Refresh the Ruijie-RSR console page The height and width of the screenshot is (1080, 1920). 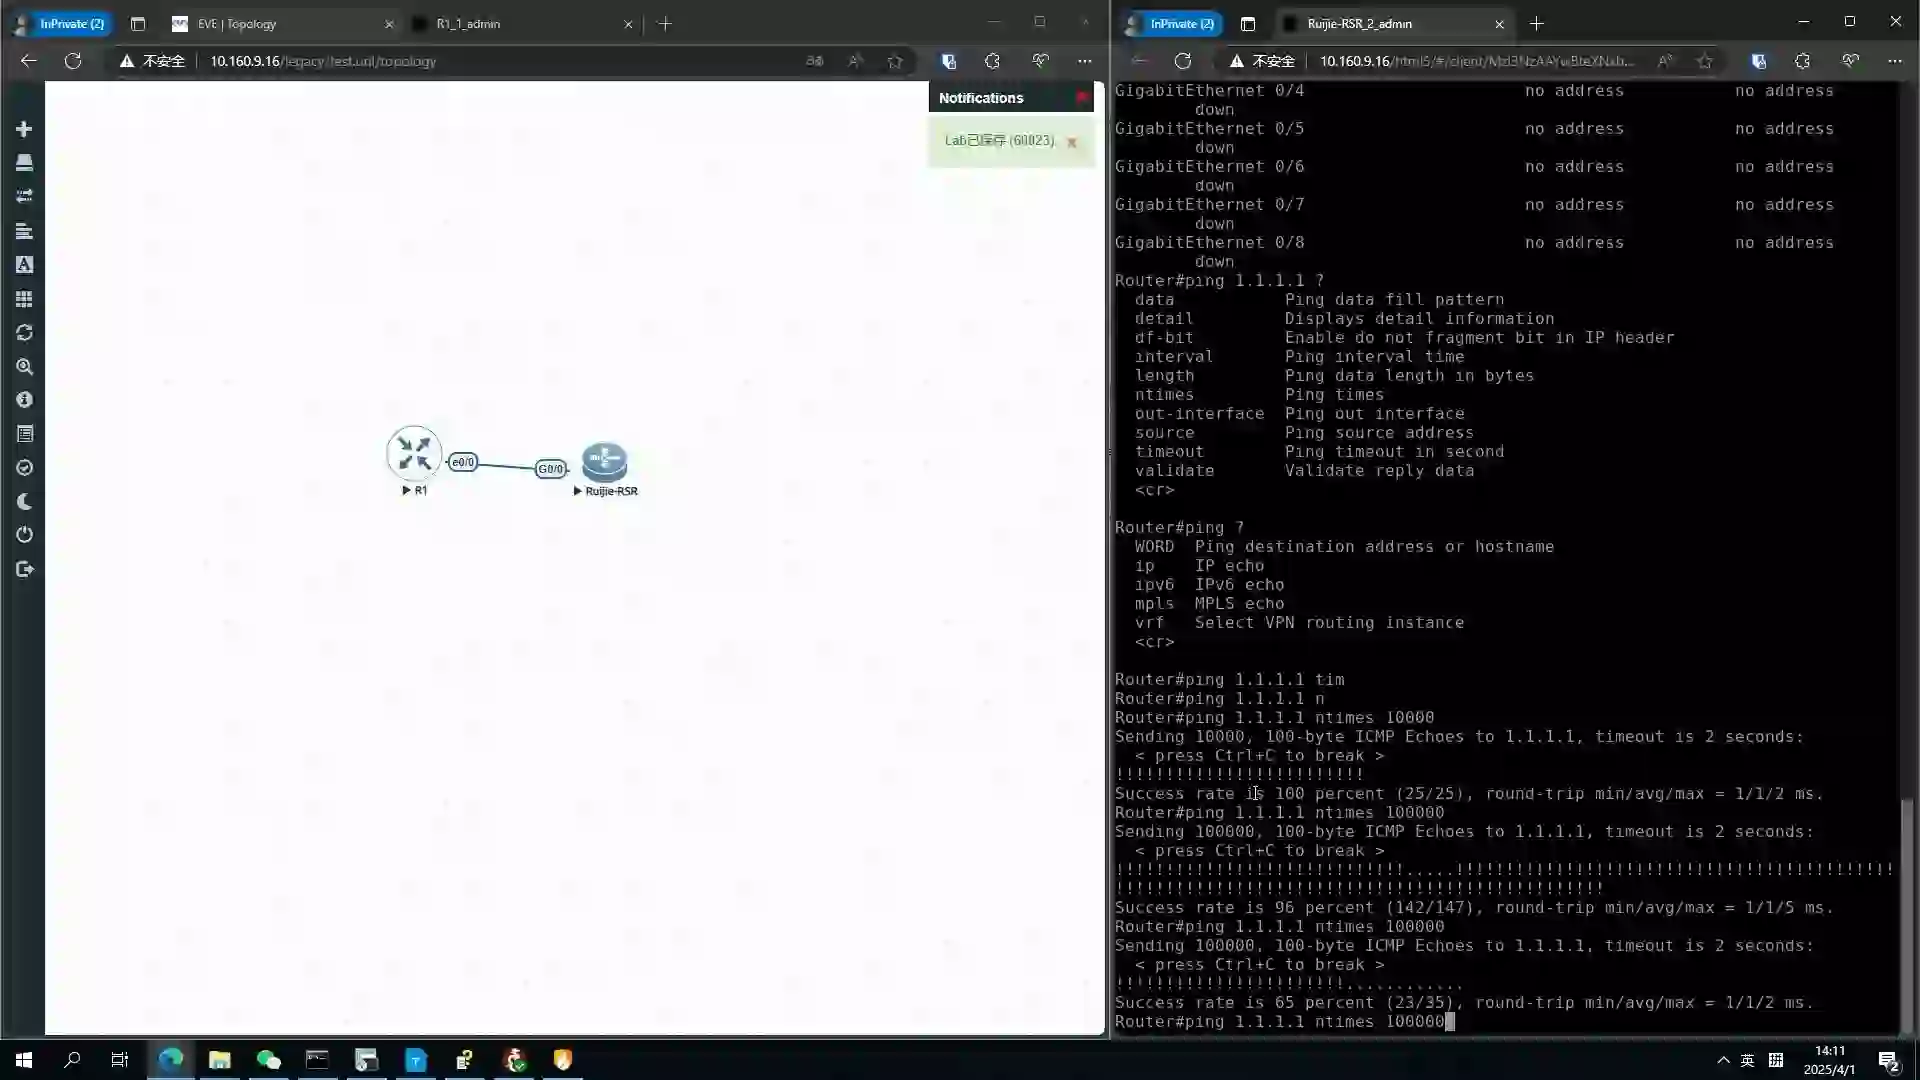[x=1183, y=61]
